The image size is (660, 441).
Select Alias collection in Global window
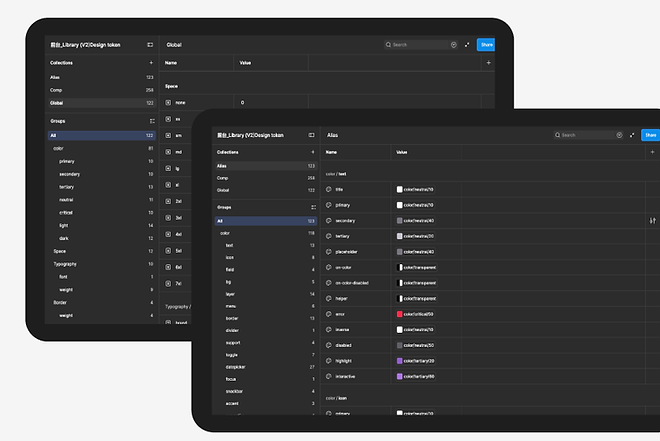pyautogui.click(x=101, y=77)
